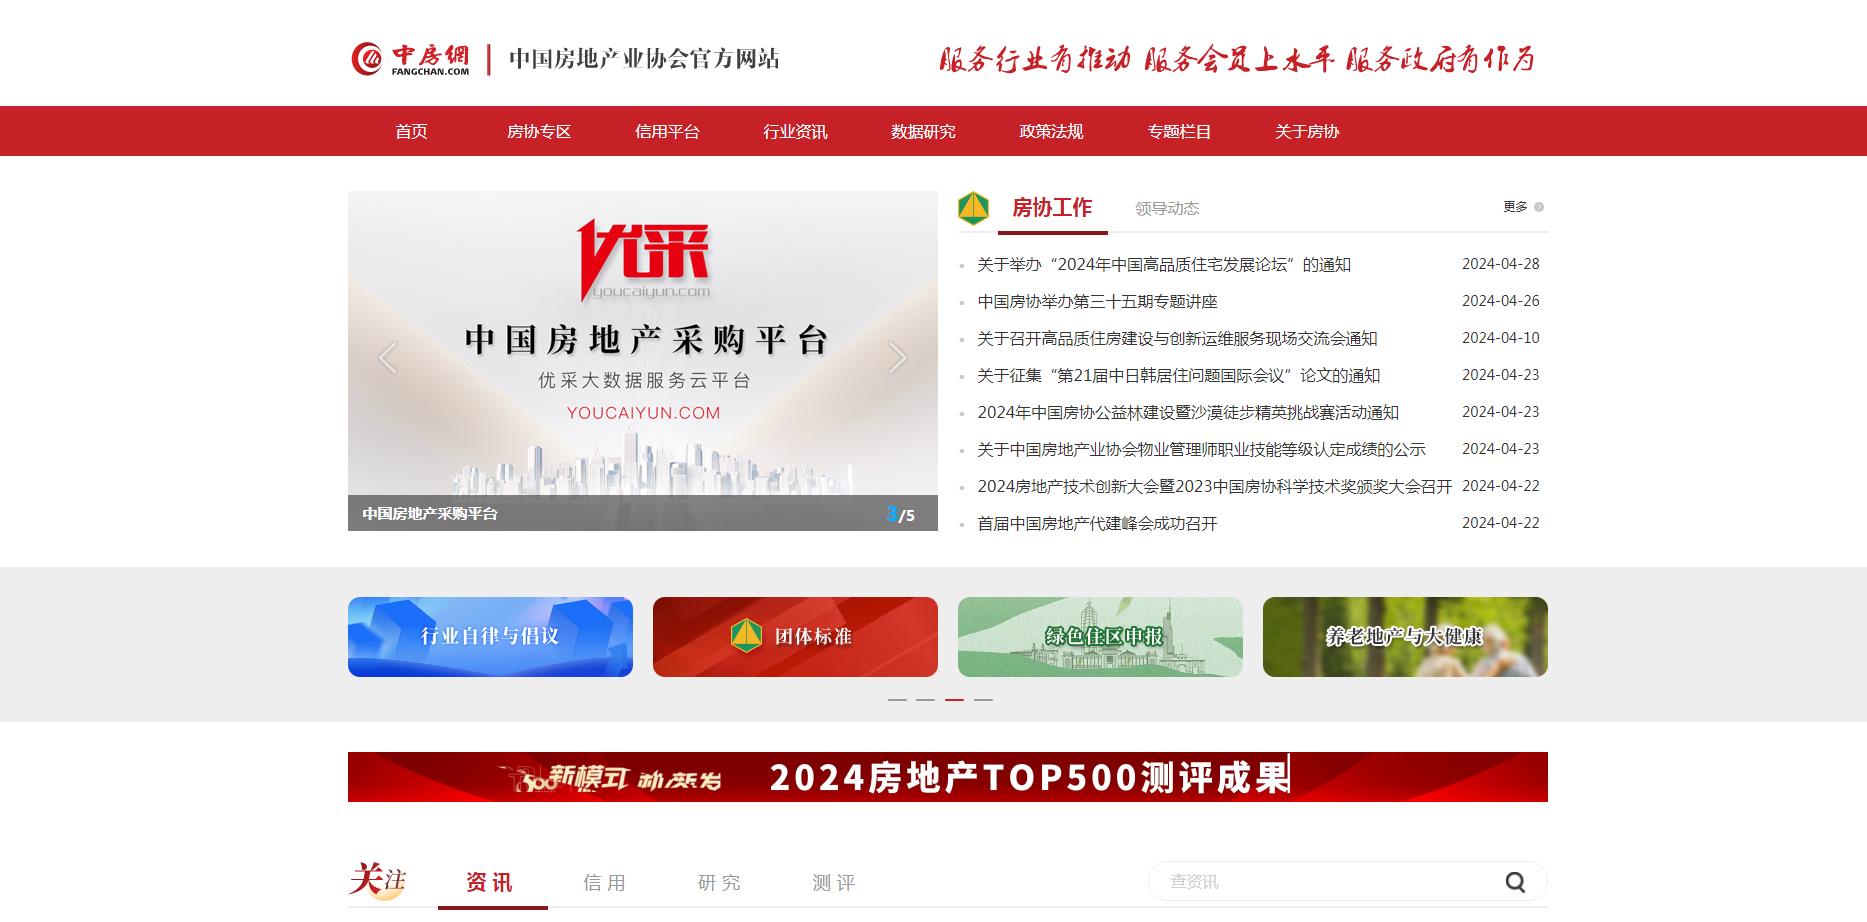Click the 团体标准 banner
This screenshot has height=922, width=1867.
(795, 637)
